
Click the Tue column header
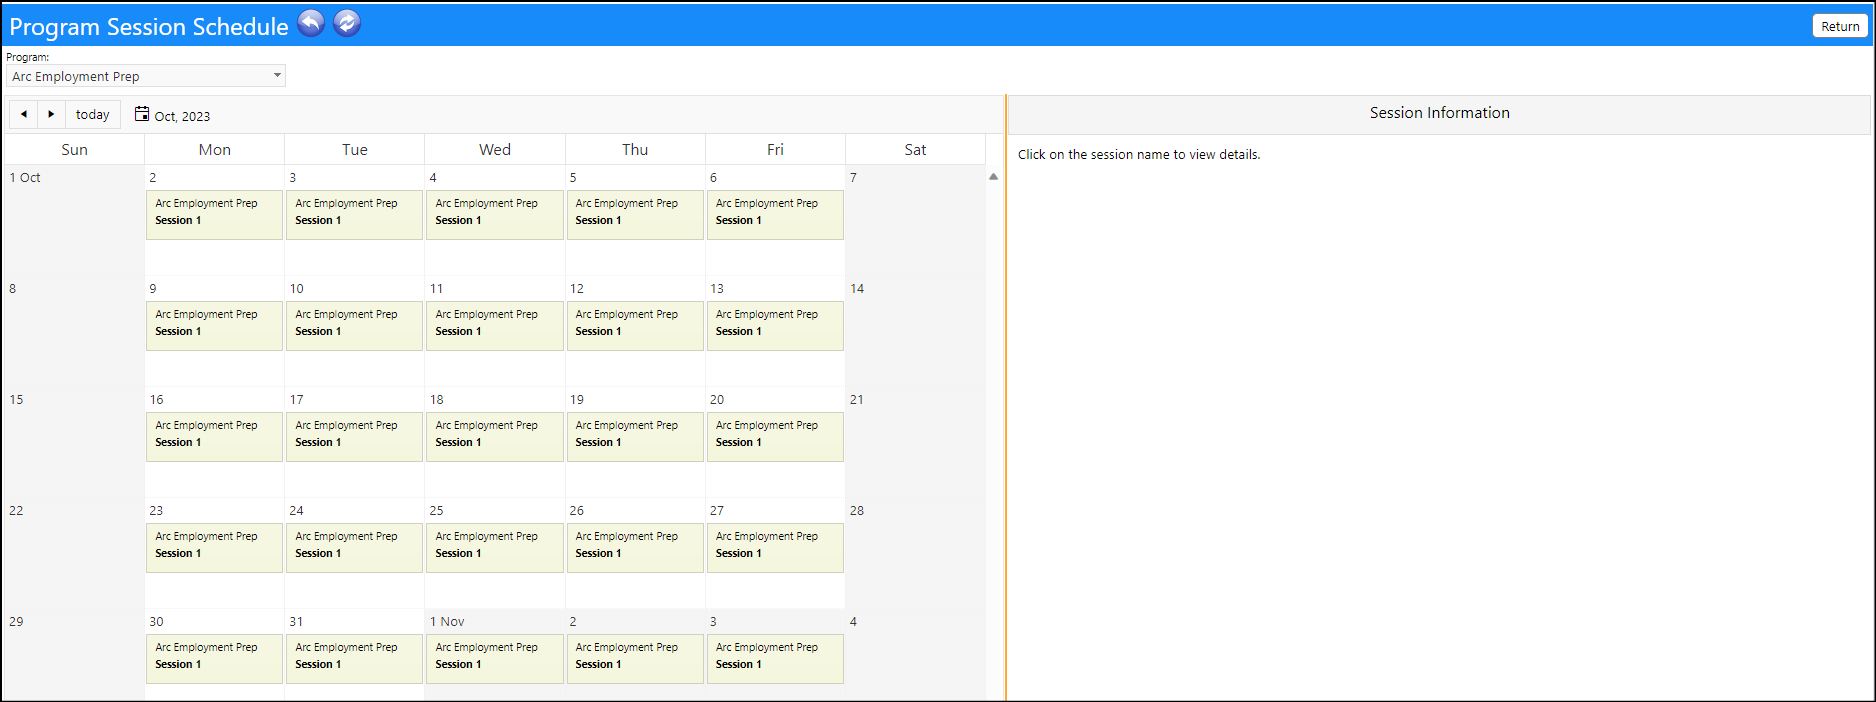point(355,149)
